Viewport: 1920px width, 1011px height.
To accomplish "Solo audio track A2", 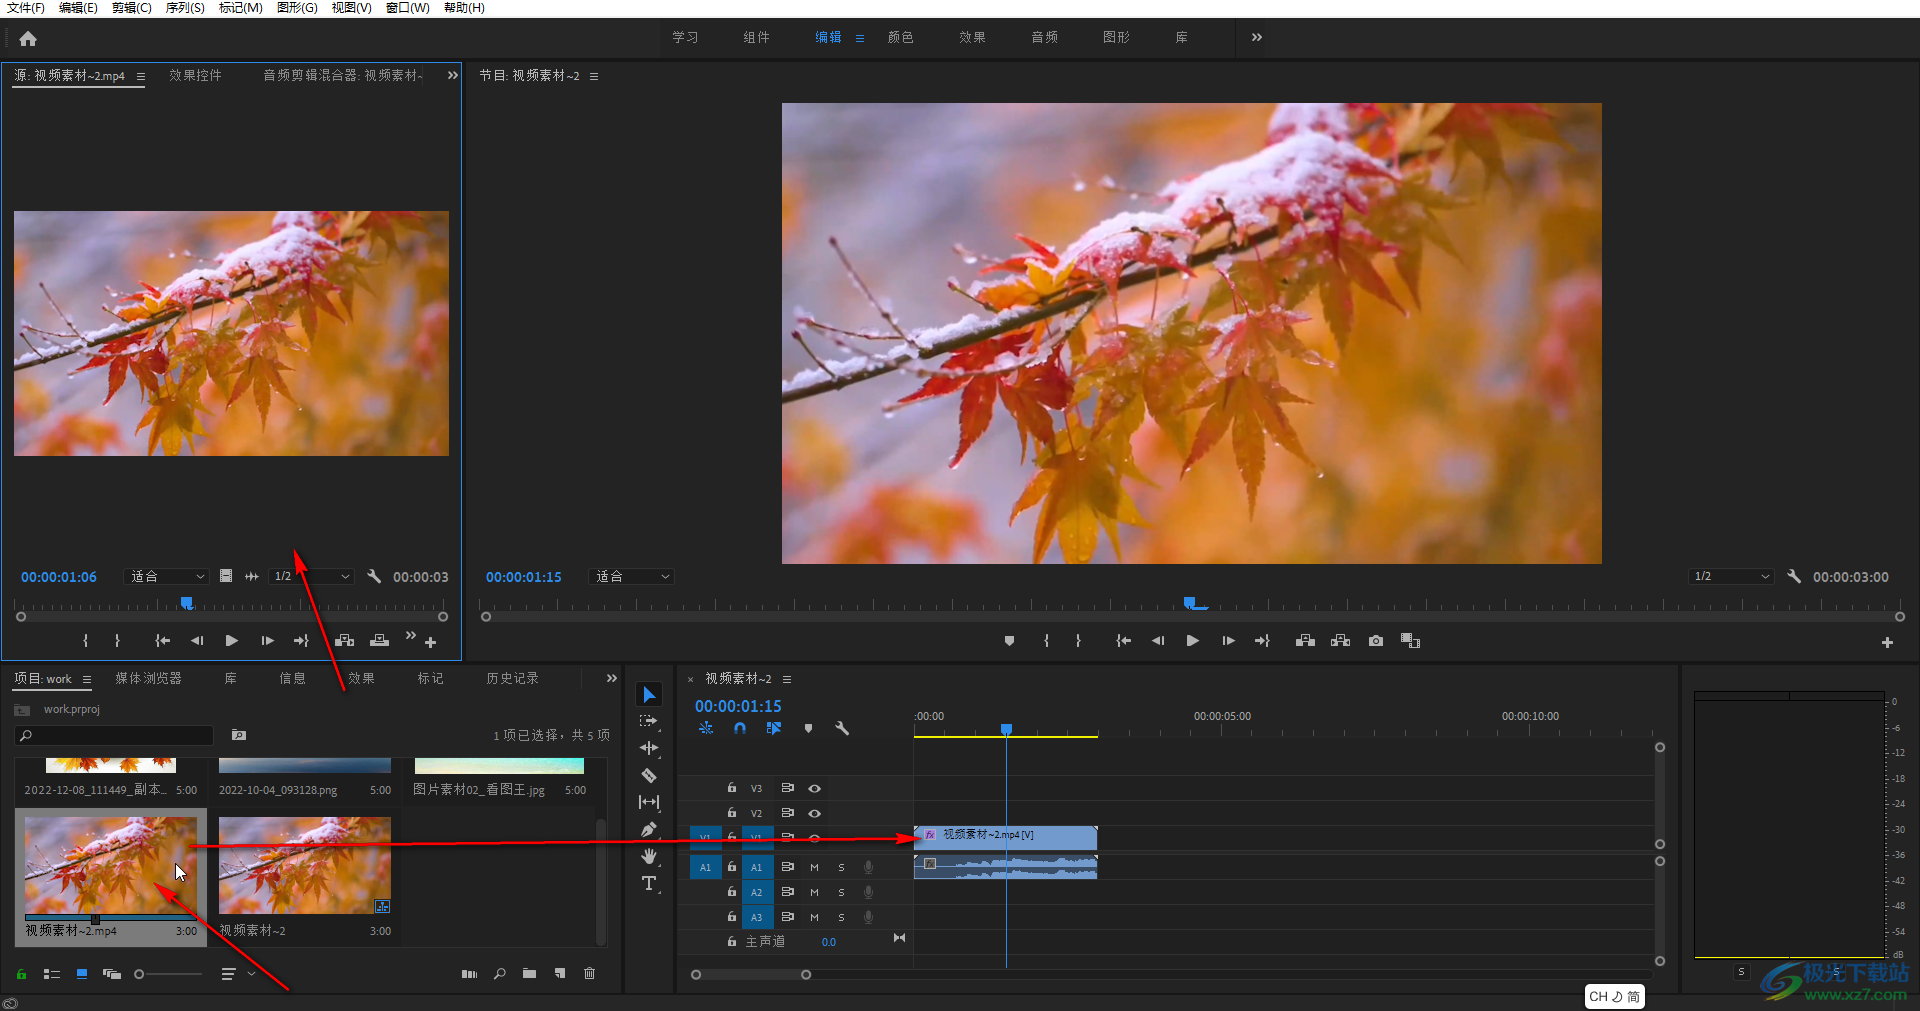I will [x=841, y=893].
